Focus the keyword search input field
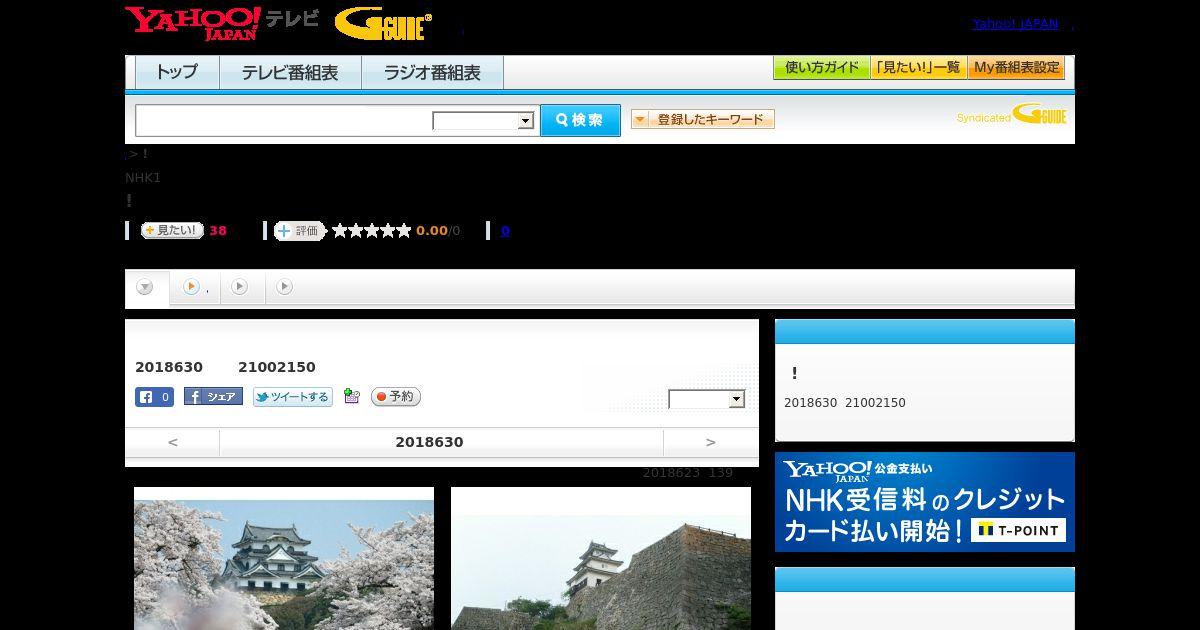This screenshot has height=630, width=1200. pyautogui.click(x=284, y=120)
